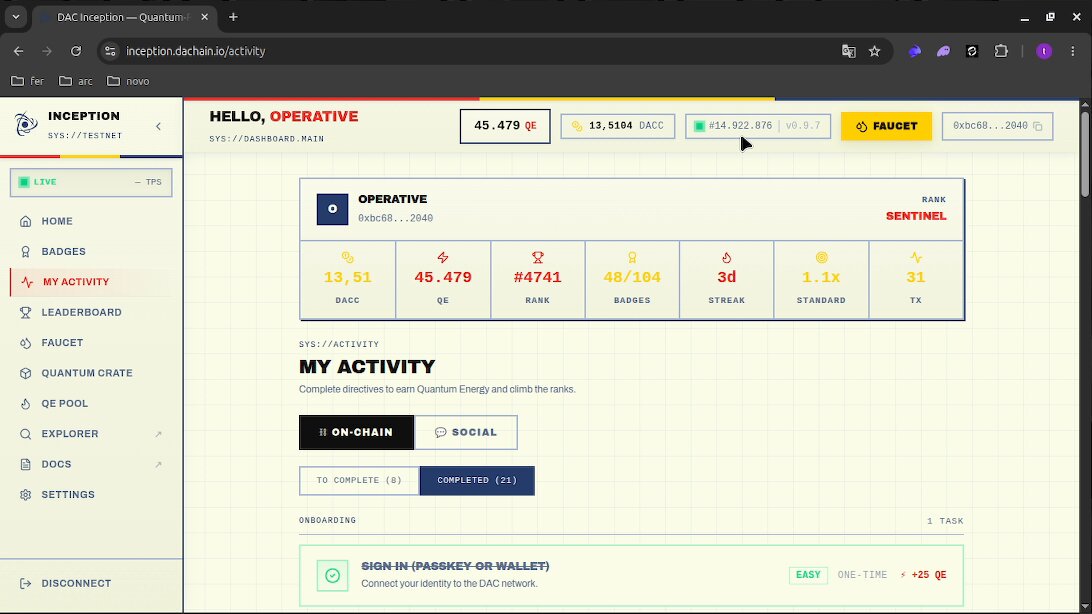Click the TX pulse stat icon
This screenshot has width=1092, height=614.
click(x=916, y=258)
